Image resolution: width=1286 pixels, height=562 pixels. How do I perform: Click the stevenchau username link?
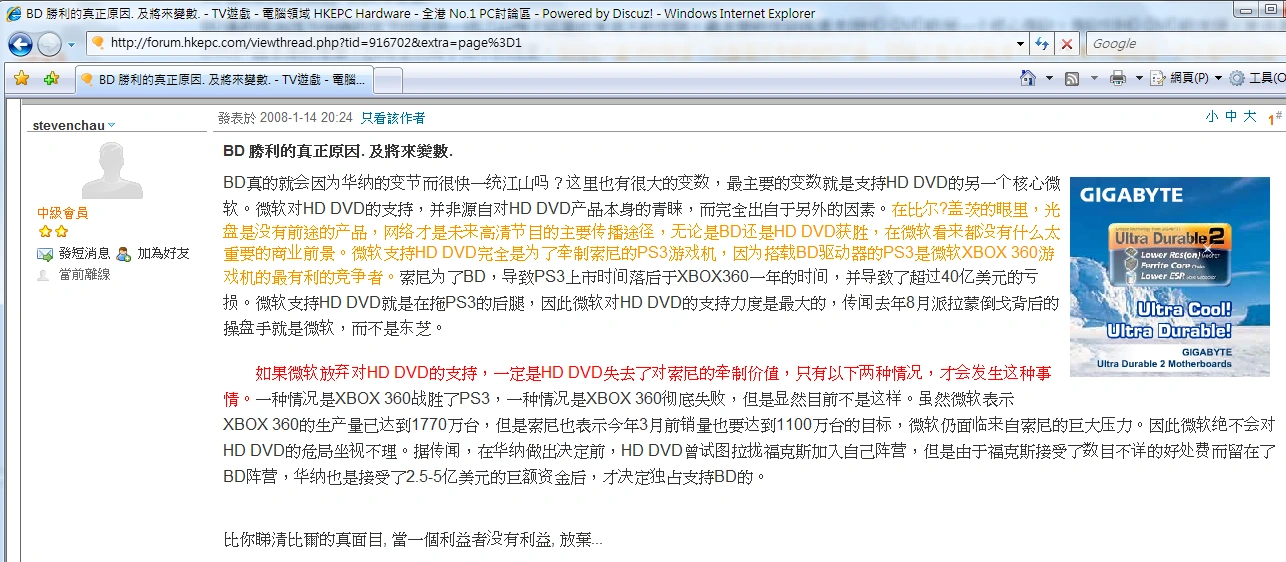(x=68, y=125)
